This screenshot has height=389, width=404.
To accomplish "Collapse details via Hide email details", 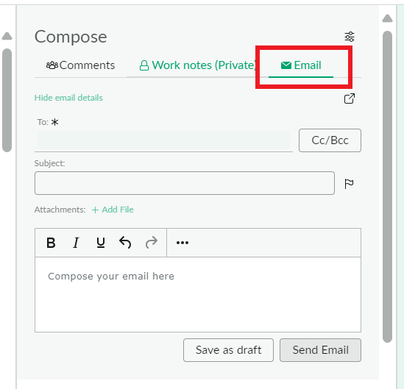I will point(68,98).
